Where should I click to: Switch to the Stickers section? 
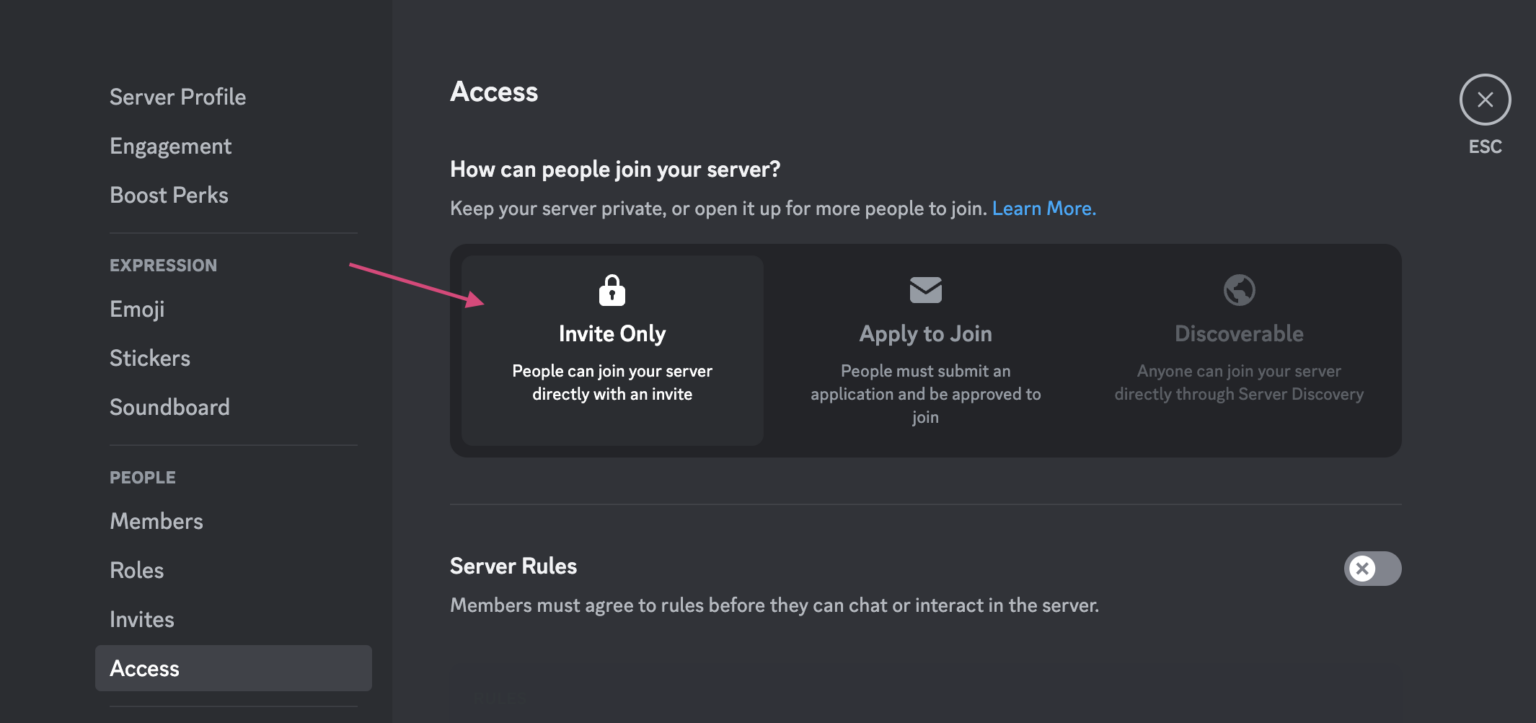[x=150, y=358]
